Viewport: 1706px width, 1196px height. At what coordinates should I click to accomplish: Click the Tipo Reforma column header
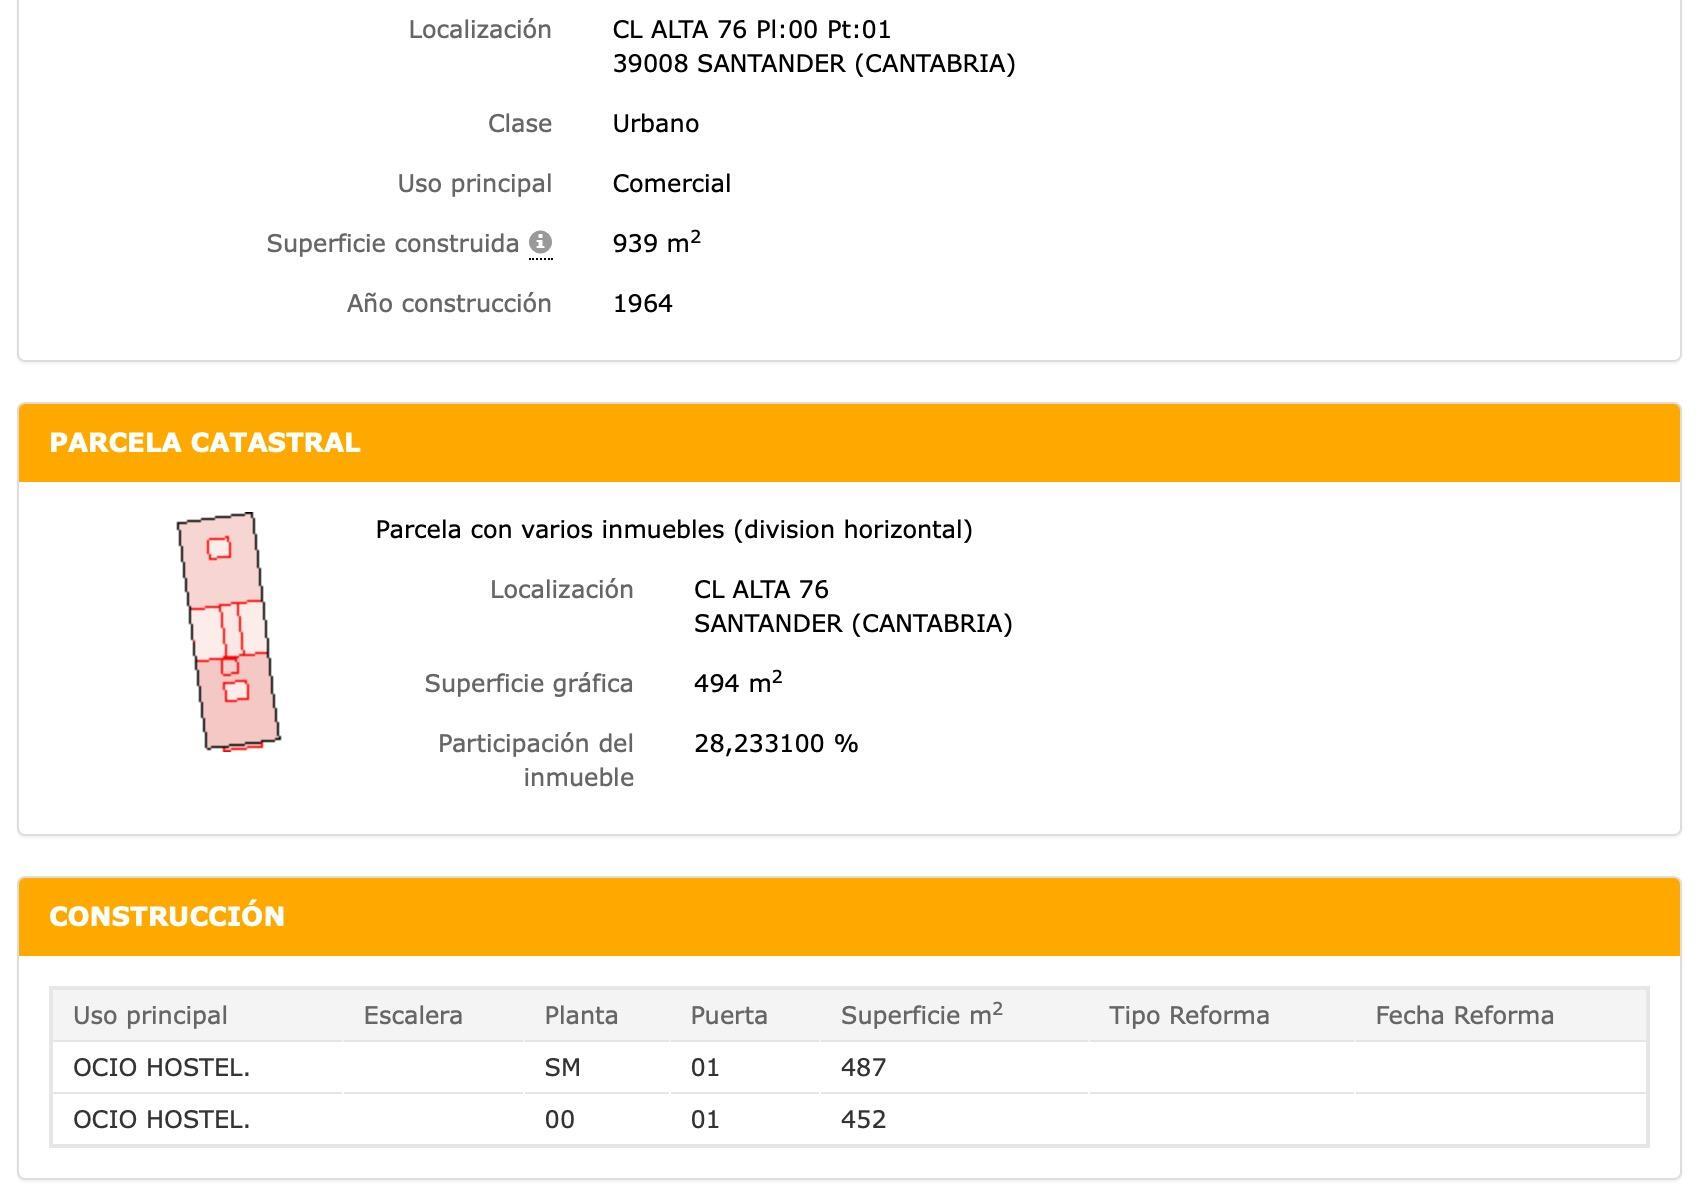(x=1189, y=1015)
